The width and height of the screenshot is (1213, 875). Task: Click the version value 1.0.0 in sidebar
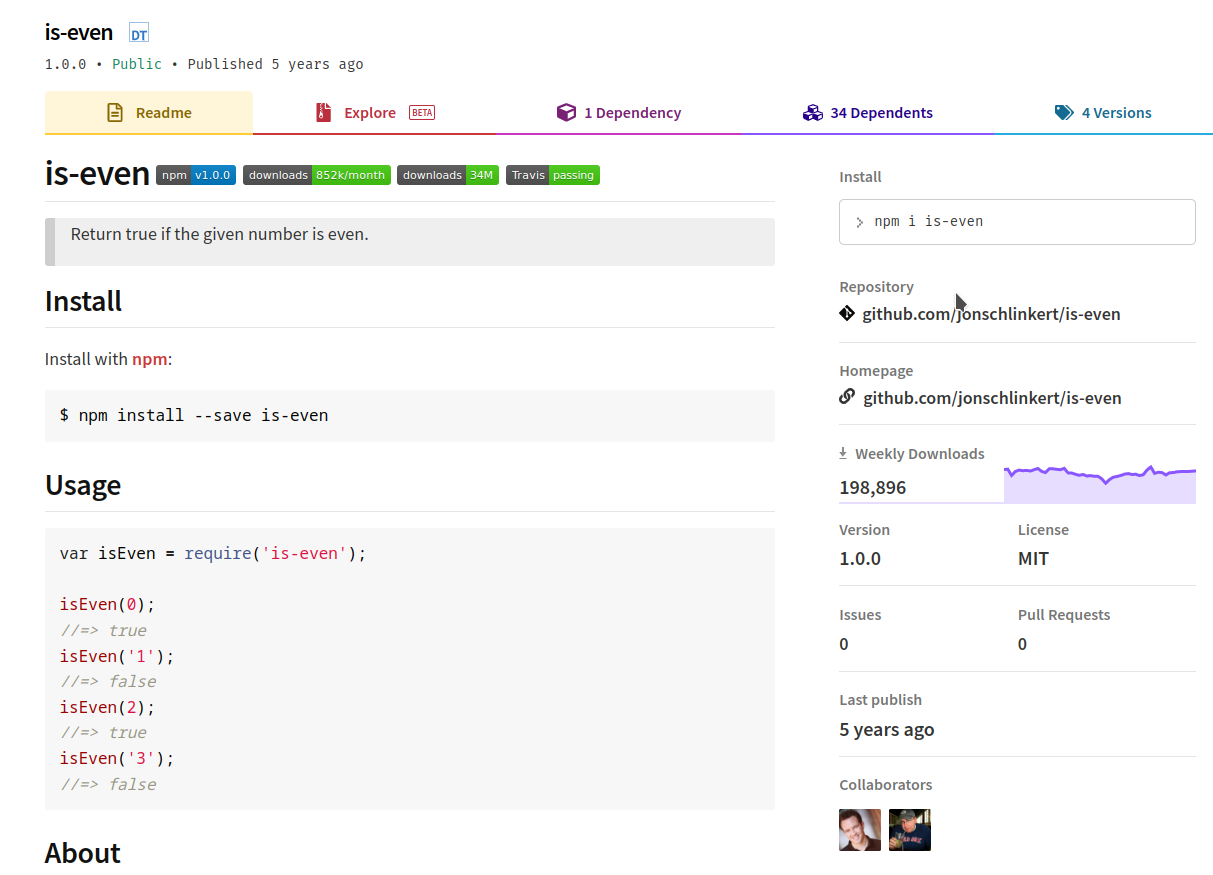860,559
